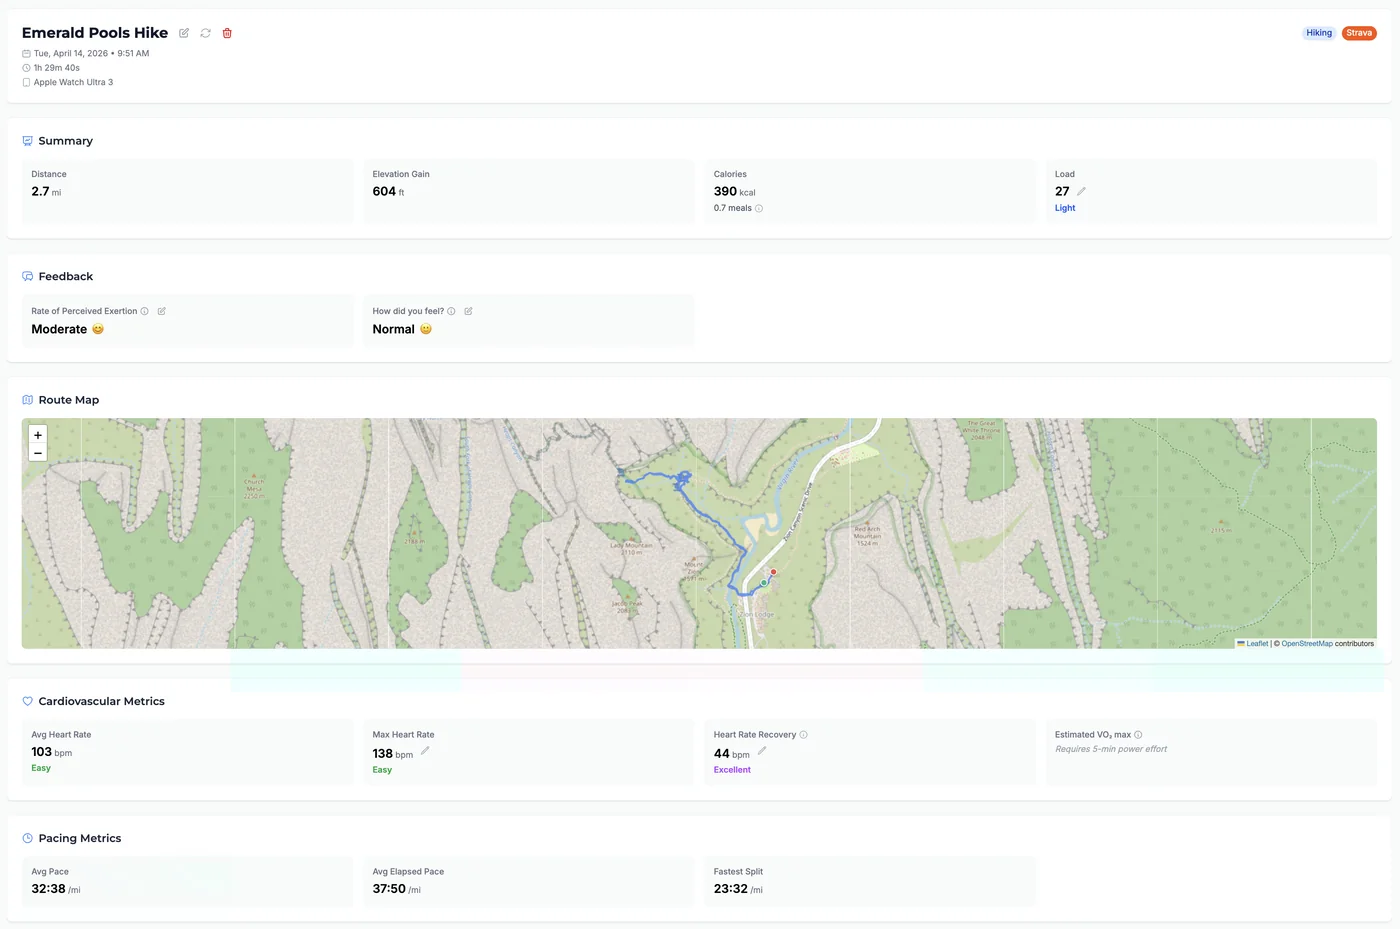Click the green start marker on map
The width and height of the screenshot is (1400, 929).
click(x=764, y=582)
